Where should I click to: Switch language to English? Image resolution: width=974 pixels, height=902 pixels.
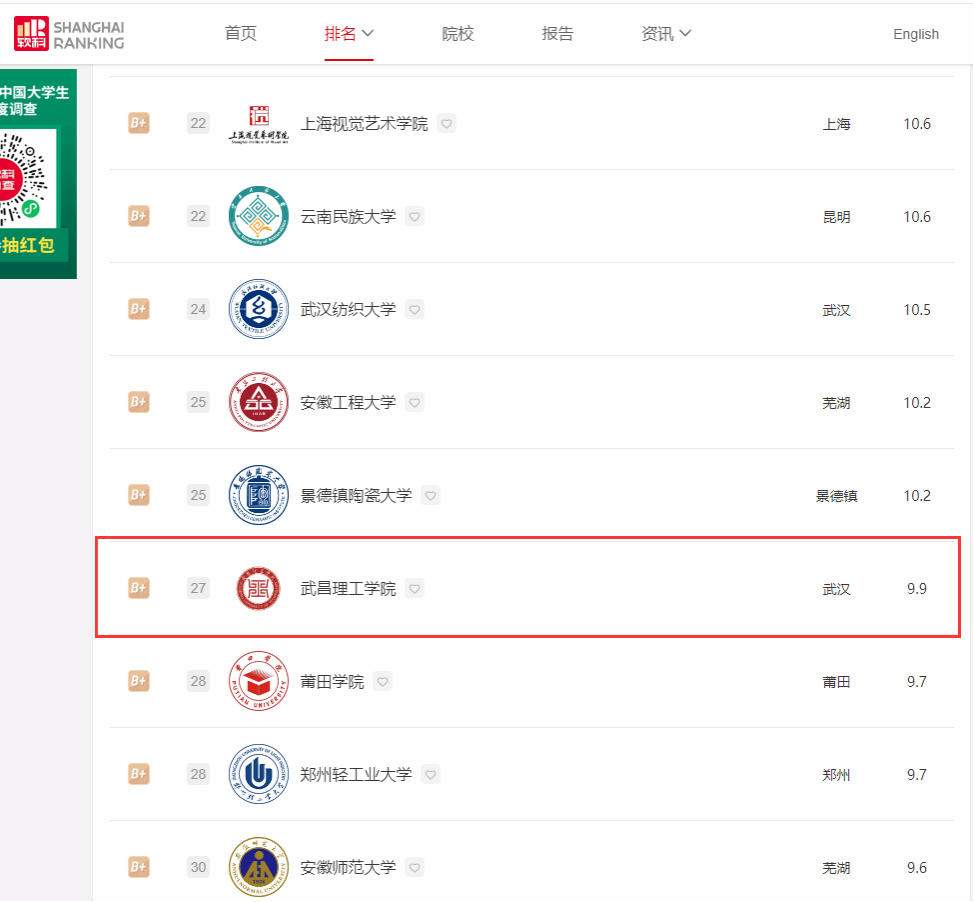(x=916, y=34)
